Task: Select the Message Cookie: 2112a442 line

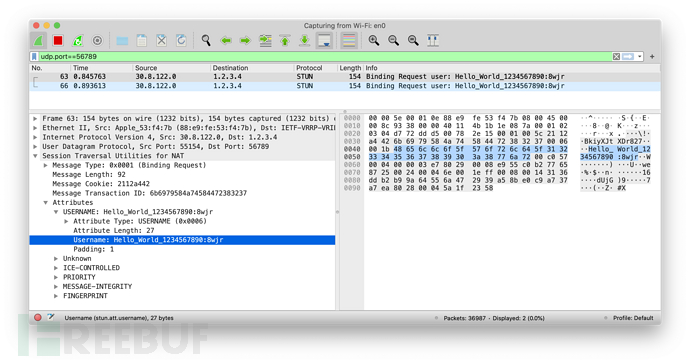Action: (101, 184)
